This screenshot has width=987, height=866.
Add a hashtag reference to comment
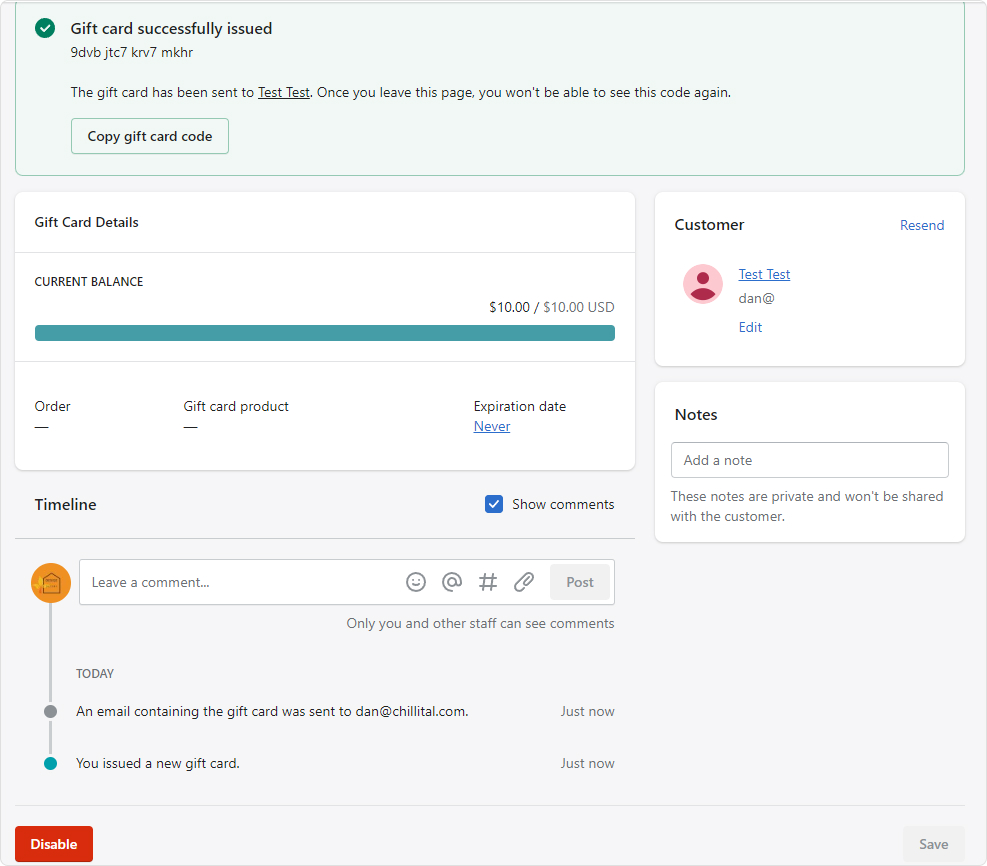488,582
